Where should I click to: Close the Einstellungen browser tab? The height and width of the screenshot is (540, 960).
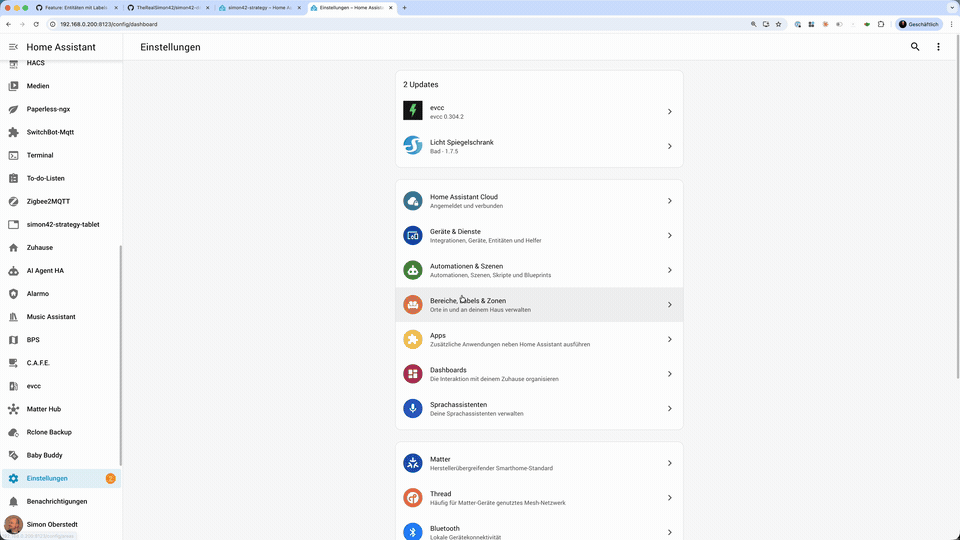point(391,8)
